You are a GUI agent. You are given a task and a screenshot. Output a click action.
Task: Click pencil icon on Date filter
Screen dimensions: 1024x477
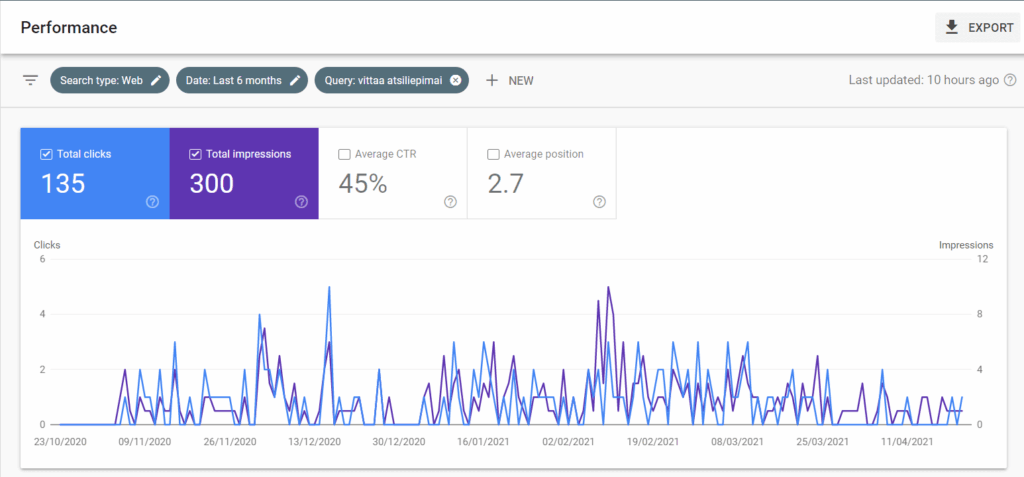[295, 80]
